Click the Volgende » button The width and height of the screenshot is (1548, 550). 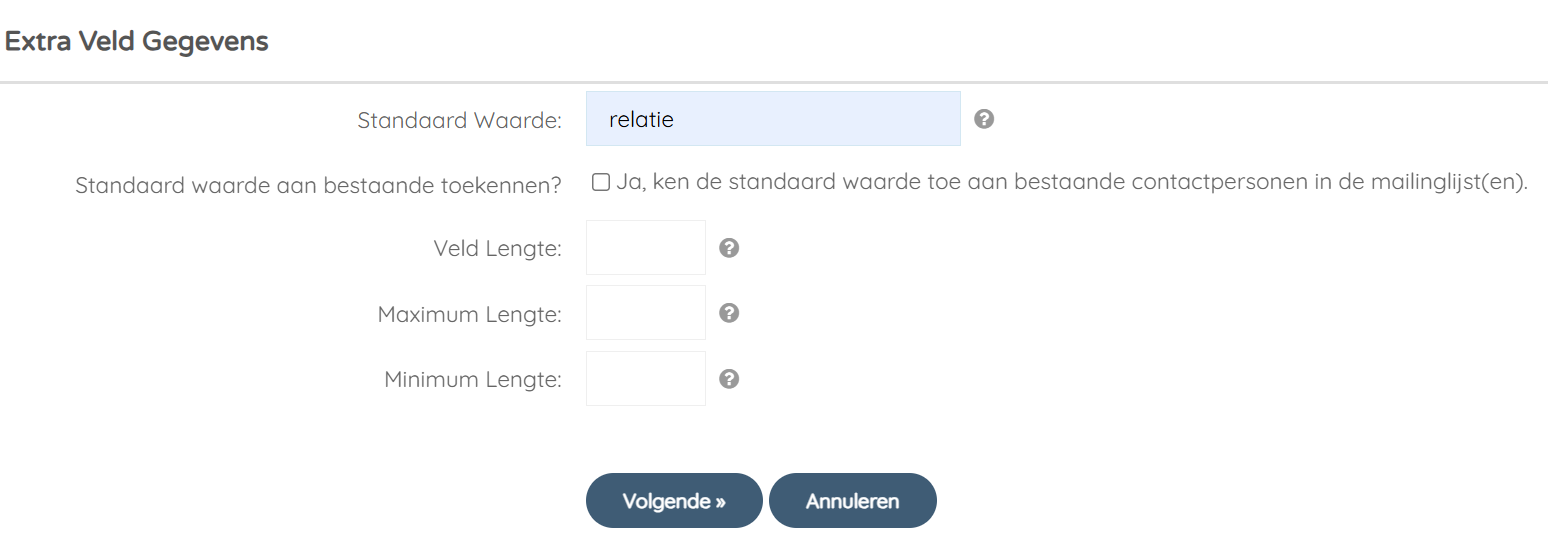[674, 500]
